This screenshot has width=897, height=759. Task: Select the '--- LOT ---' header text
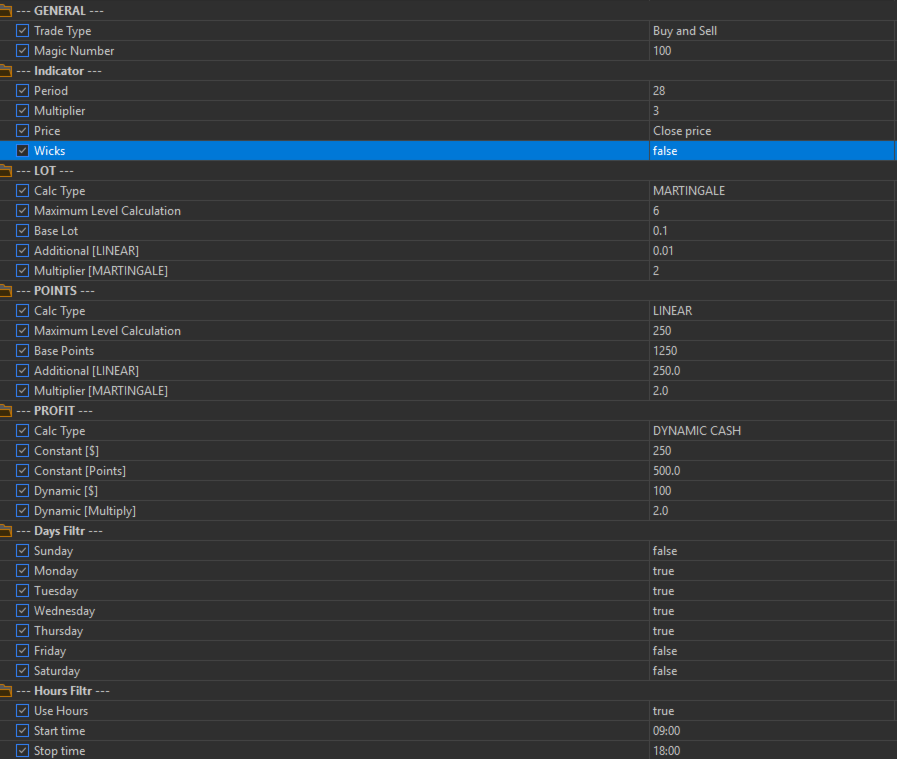tap(45, 171)
